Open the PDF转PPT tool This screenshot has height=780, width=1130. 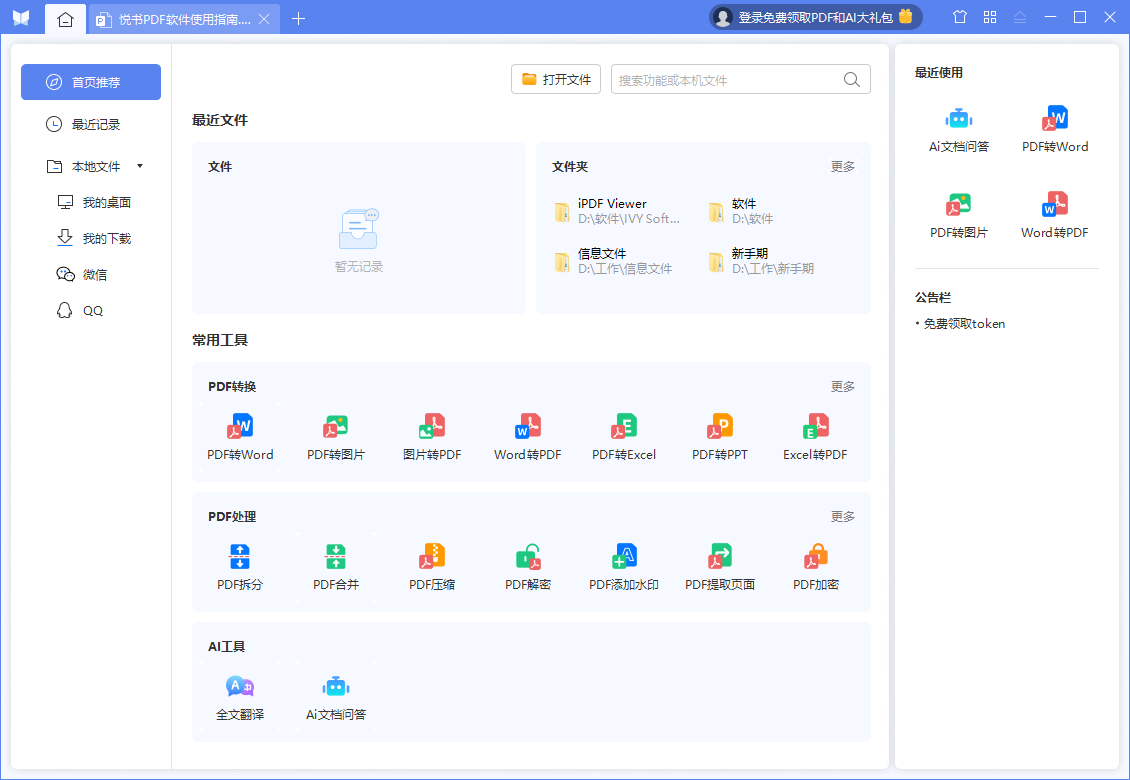[x=719, y=437]
